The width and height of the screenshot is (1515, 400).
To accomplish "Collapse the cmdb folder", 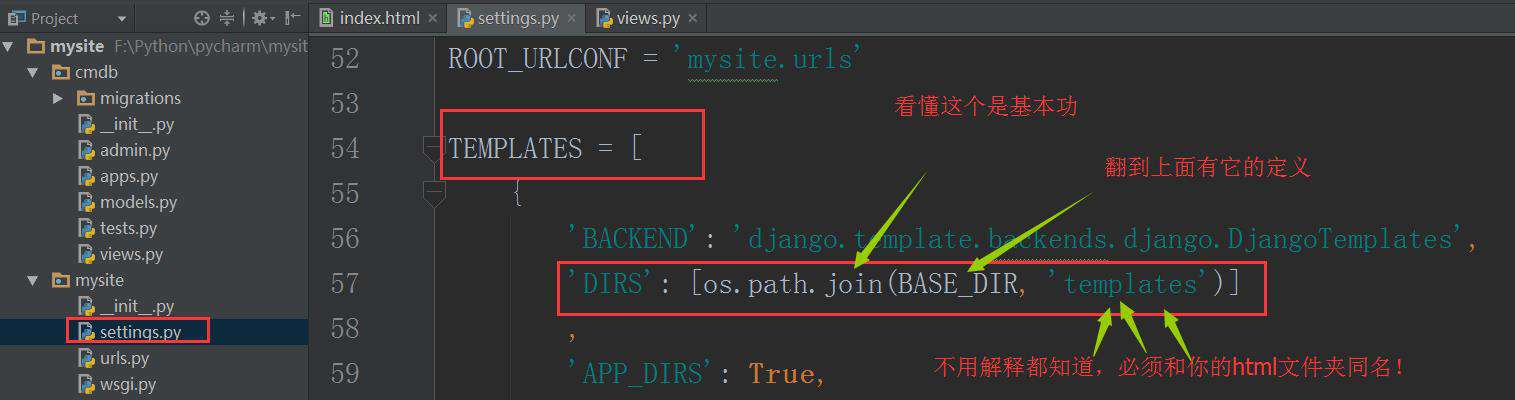I will tap(33, 72).
